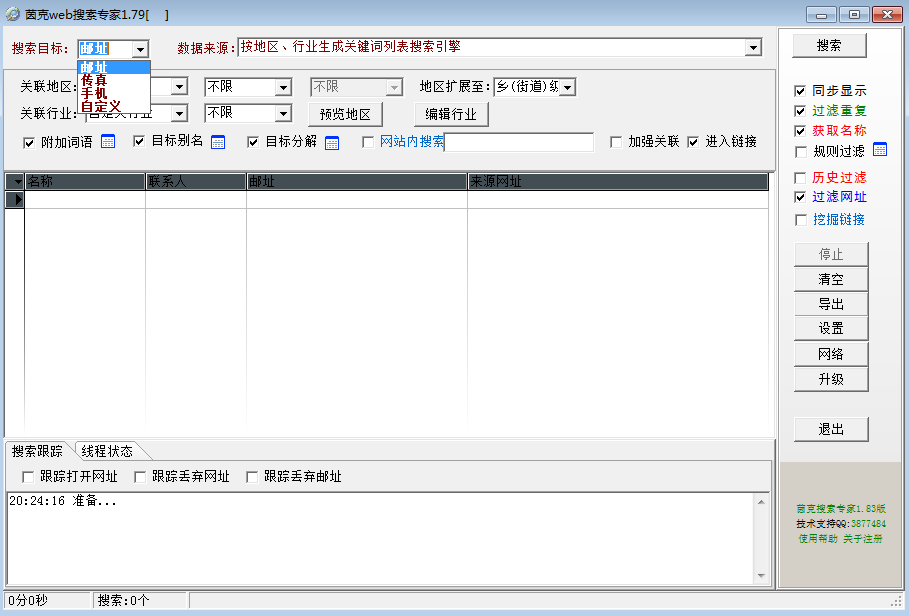Click the 清空 button
Image resolution: width=909 pixels, height=616 pixels.
[831, 279]
